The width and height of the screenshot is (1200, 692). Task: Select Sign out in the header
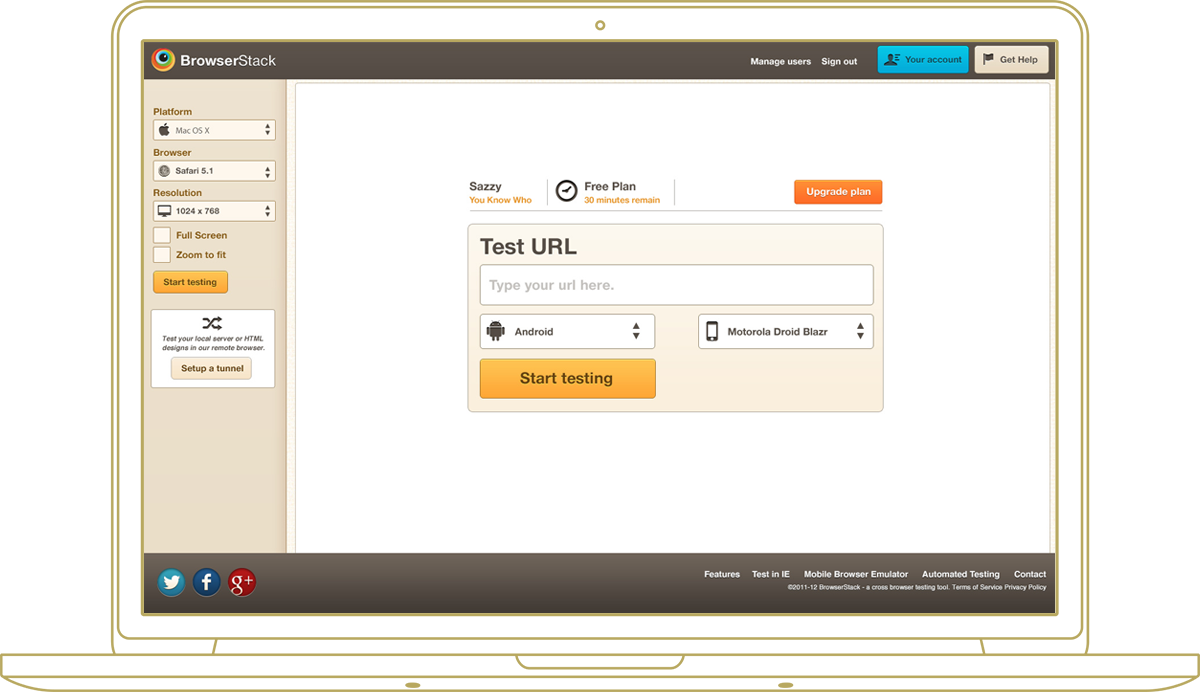pyautogui.click(x=839, y=61)
